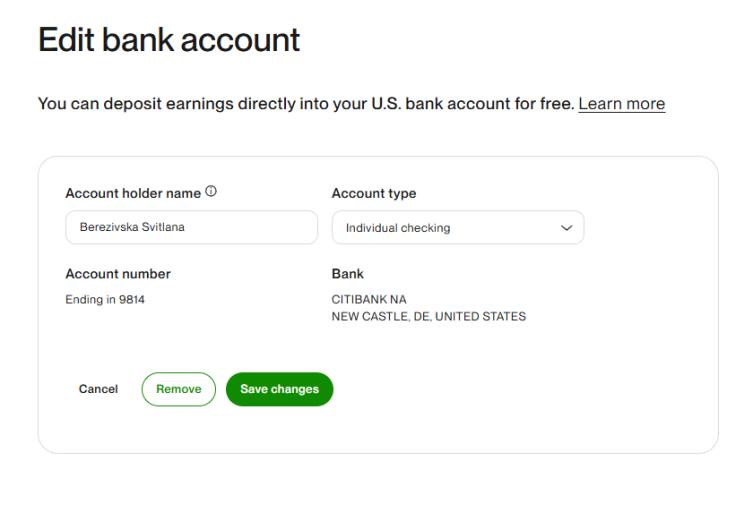Click the Berezivska Svitlana name text

point(132,227)
